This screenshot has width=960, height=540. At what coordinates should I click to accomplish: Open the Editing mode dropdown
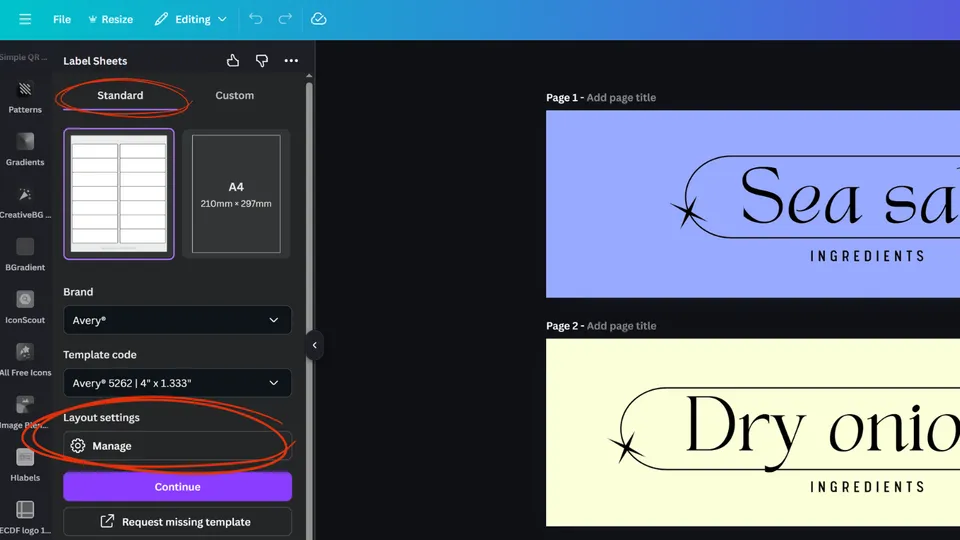pyautogui.click(x=190, y=19)
